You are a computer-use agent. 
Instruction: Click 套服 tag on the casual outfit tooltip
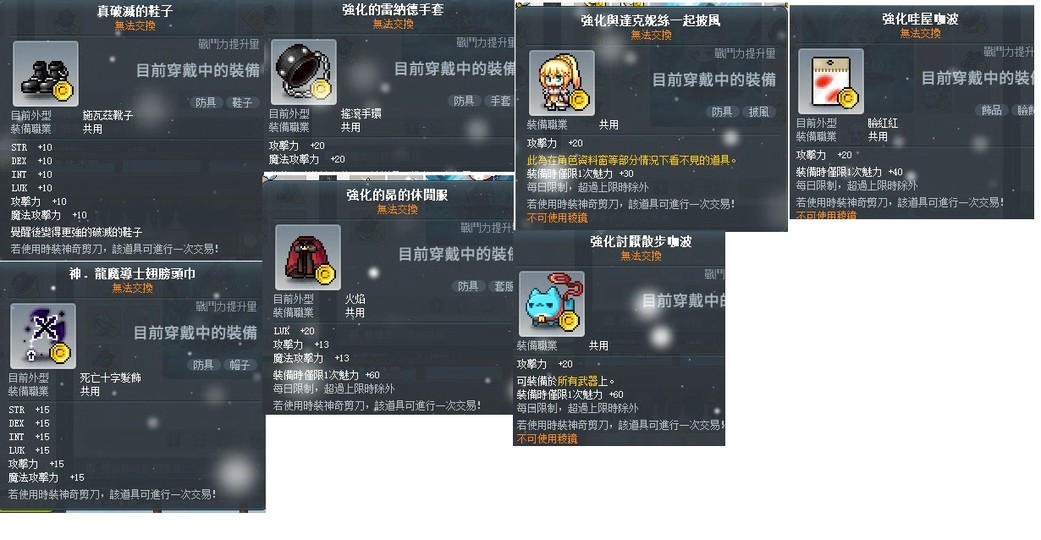pyautogui.click(x=503, y=286)
